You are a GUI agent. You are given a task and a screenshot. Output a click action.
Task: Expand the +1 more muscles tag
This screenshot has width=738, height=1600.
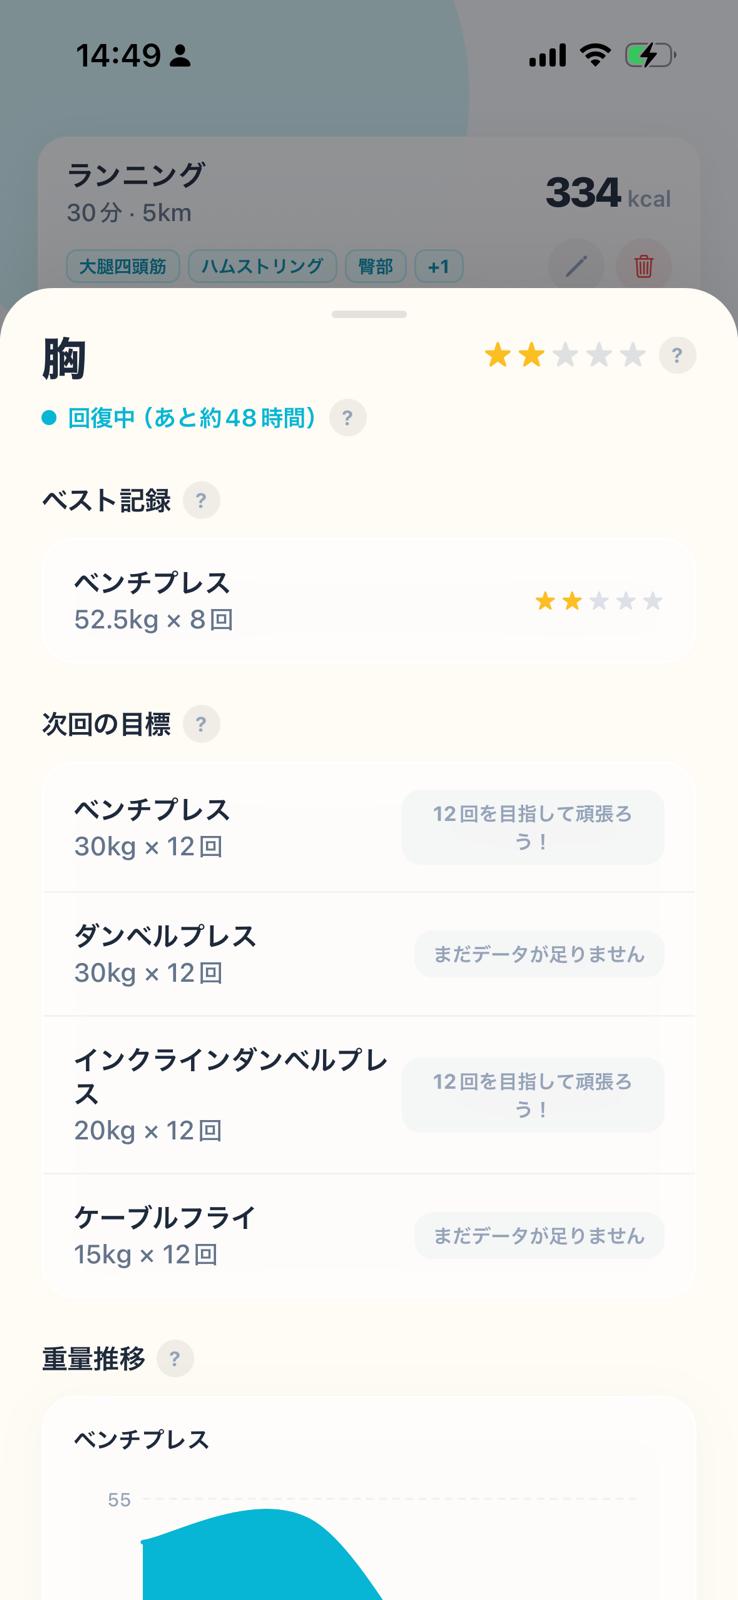[438, 267]
